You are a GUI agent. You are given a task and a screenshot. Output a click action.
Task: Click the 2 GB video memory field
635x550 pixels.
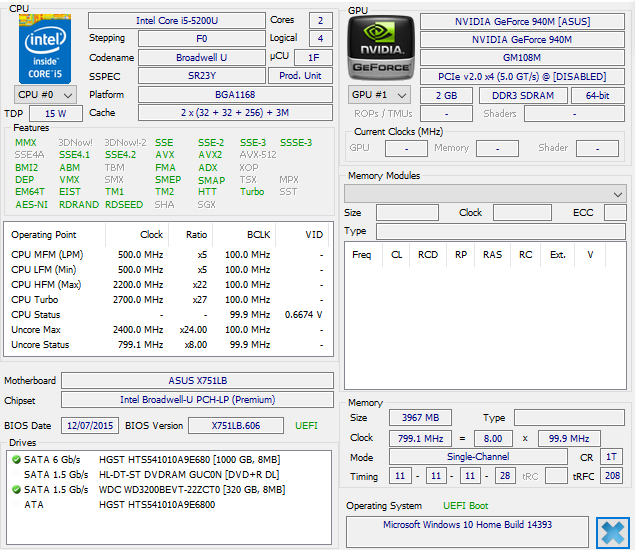coord(446,96)
